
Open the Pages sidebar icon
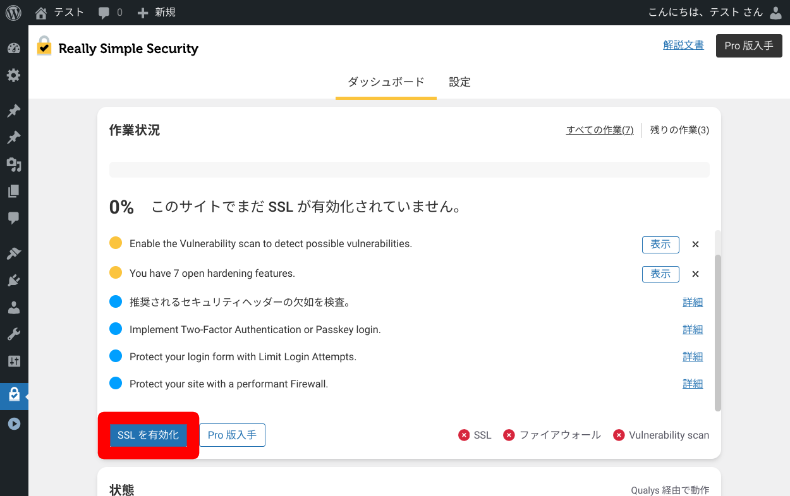(x=14, y=191)
